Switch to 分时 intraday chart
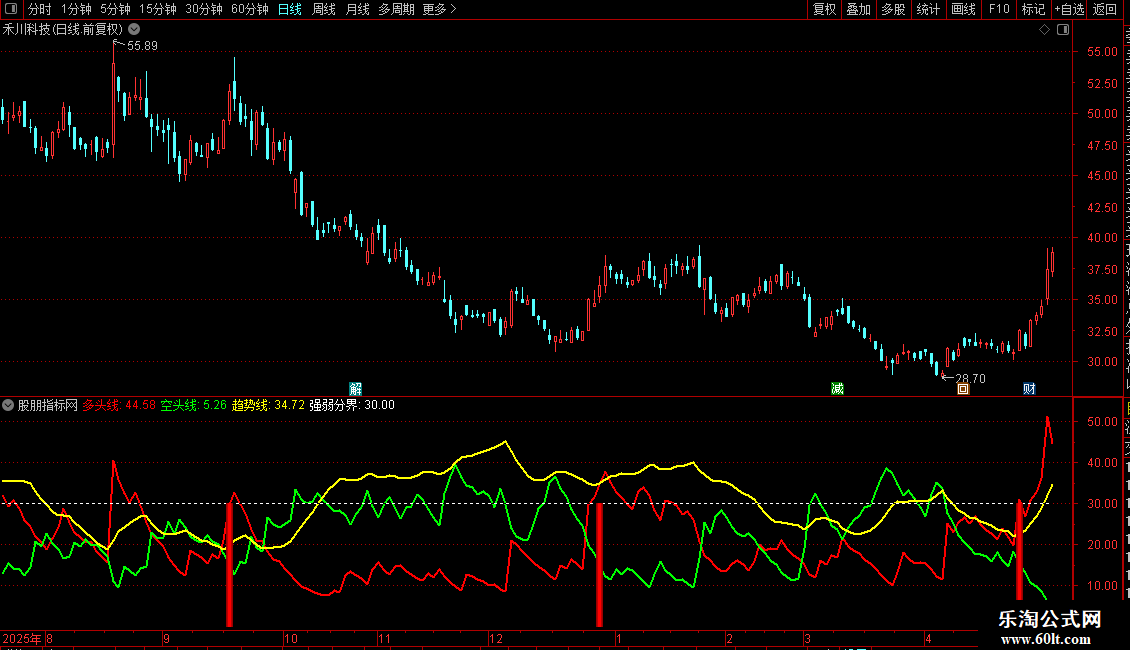1130x650 pixels. 40,9
